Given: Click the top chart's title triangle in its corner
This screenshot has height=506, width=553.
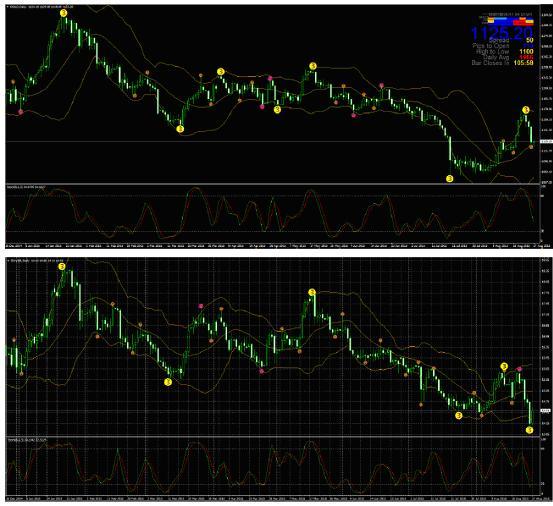Looking at the screenshot, I should (8, 7).
